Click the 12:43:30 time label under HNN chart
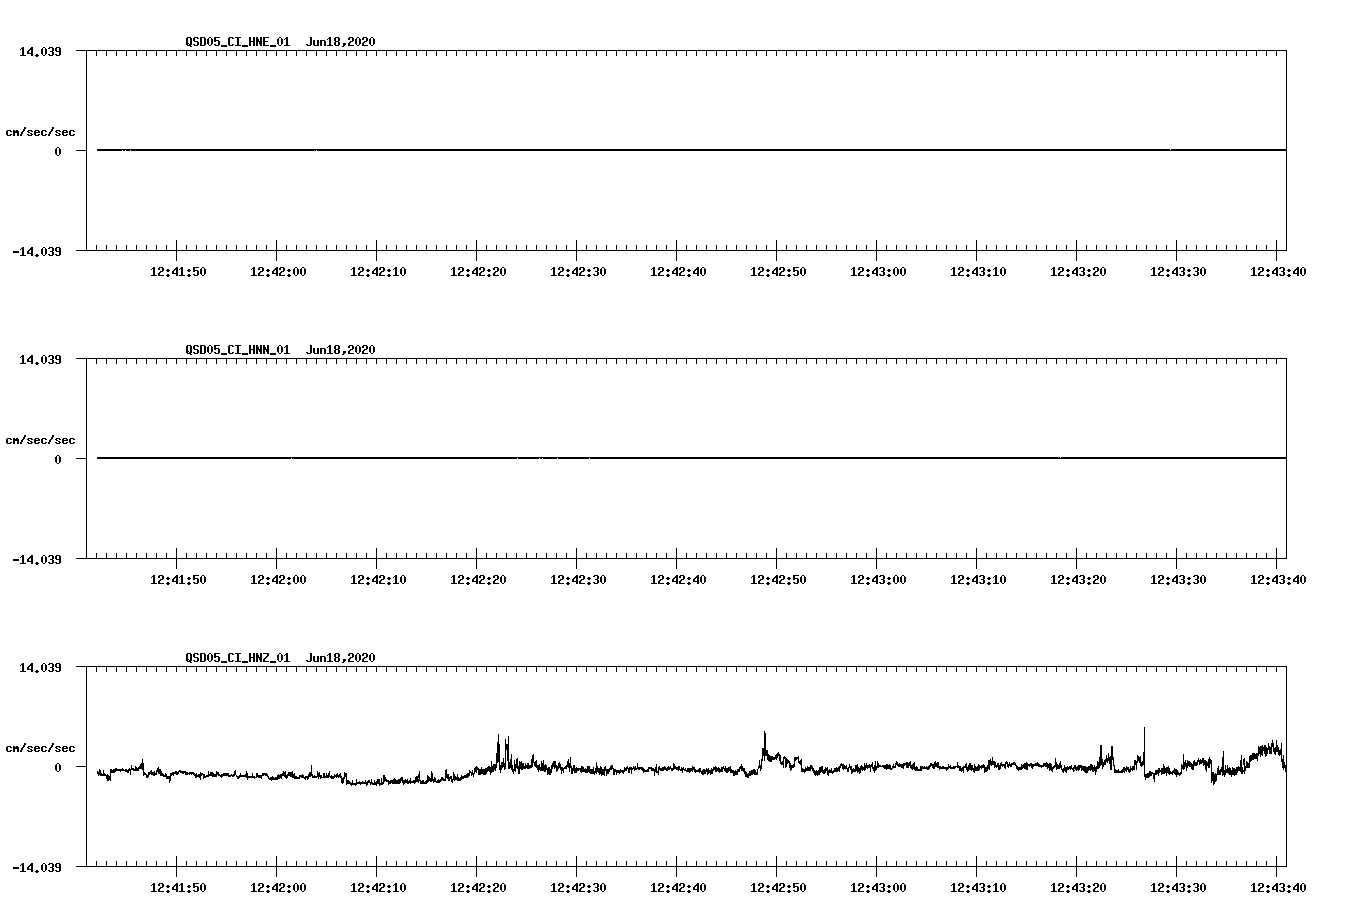 (1178, 579)
